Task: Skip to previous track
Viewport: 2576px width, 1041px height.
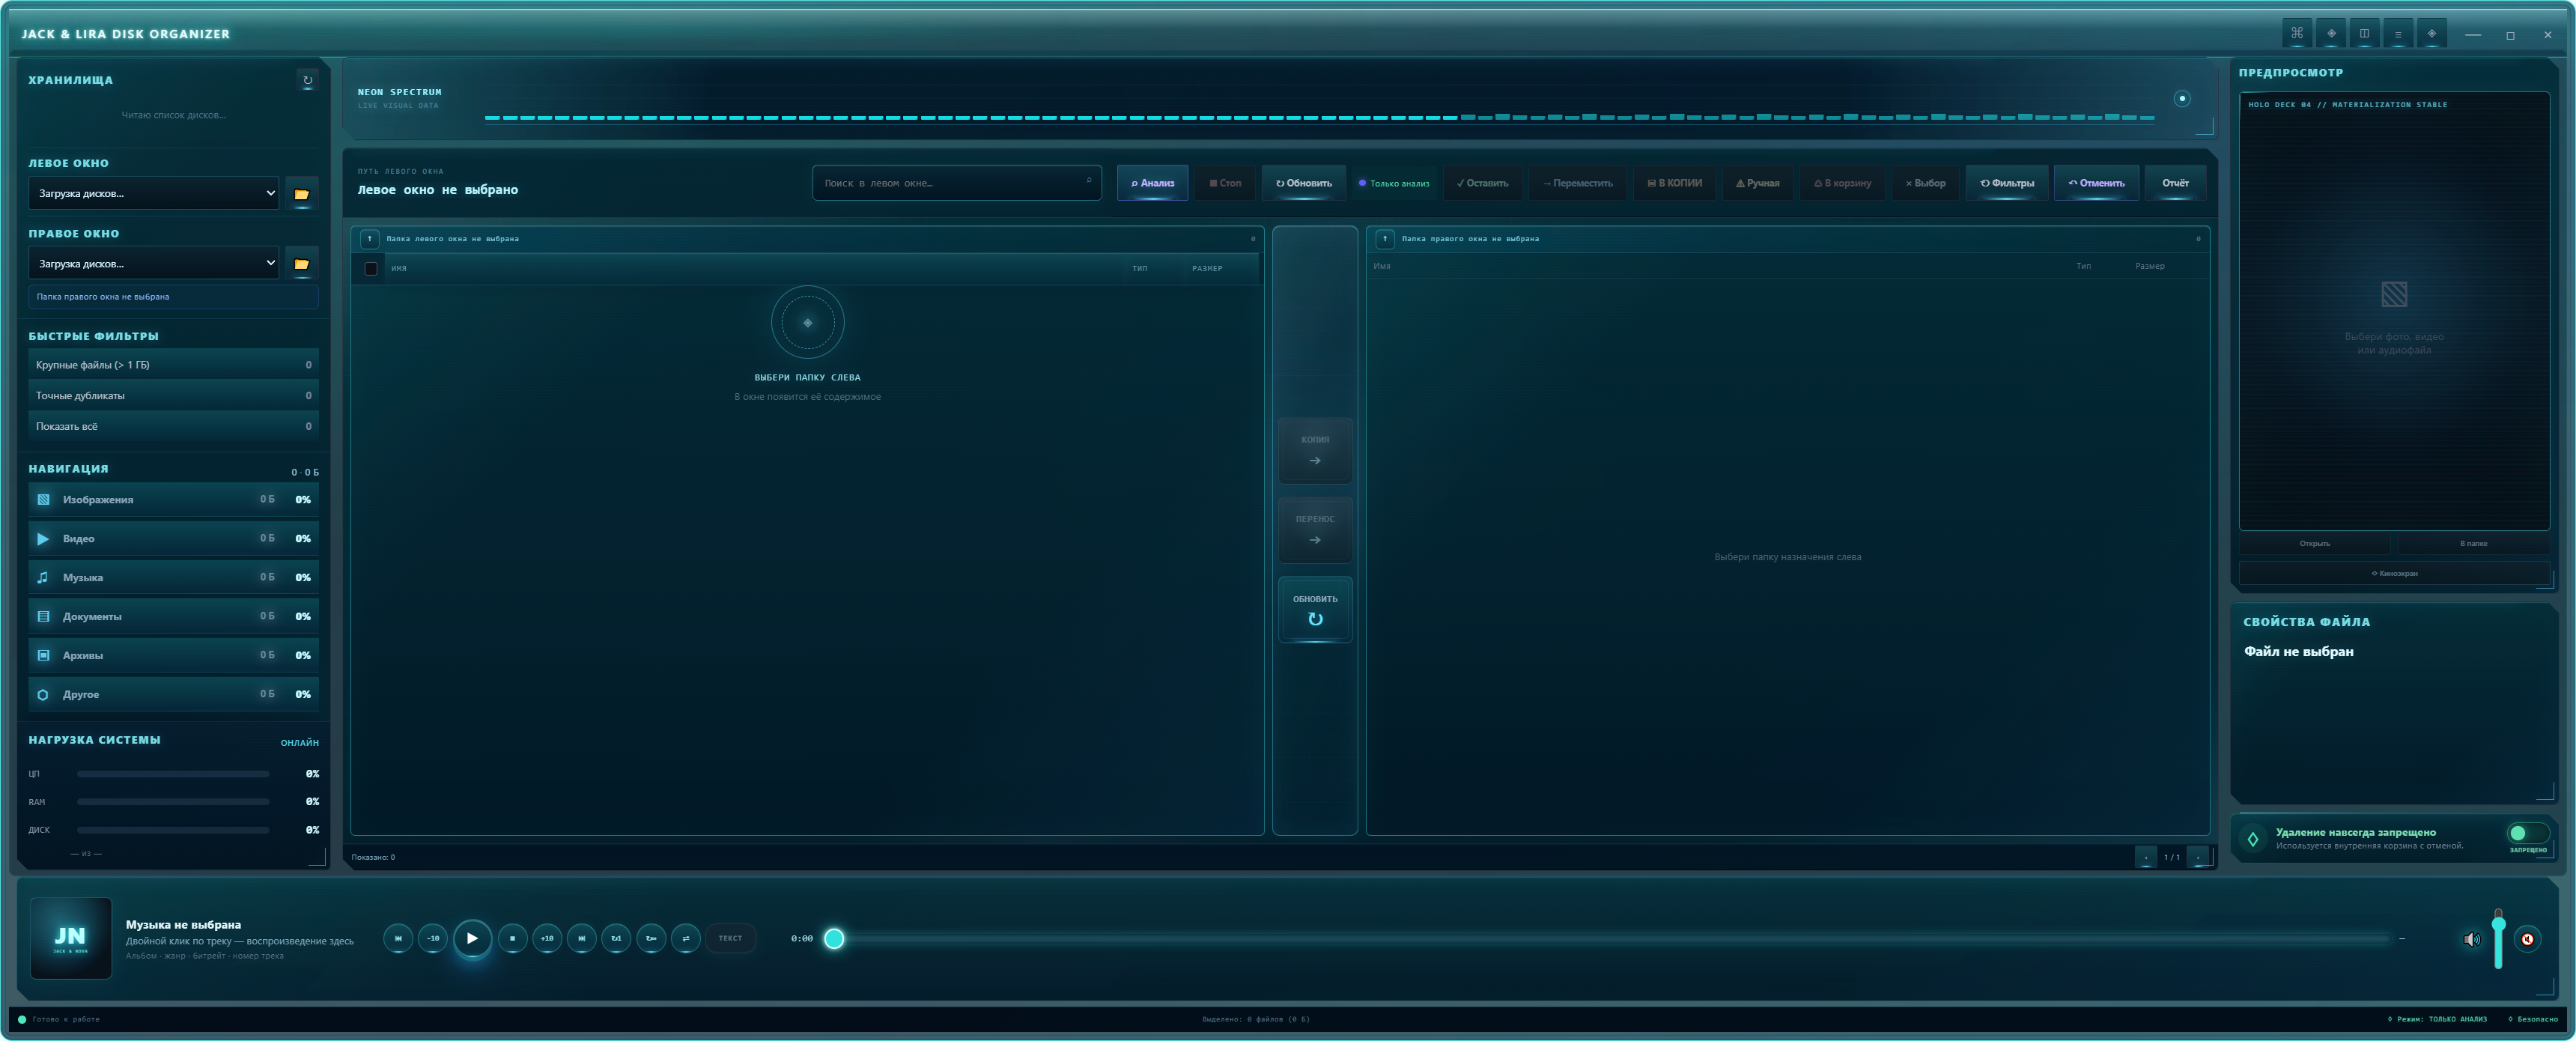Action: (x=398, y=938)
